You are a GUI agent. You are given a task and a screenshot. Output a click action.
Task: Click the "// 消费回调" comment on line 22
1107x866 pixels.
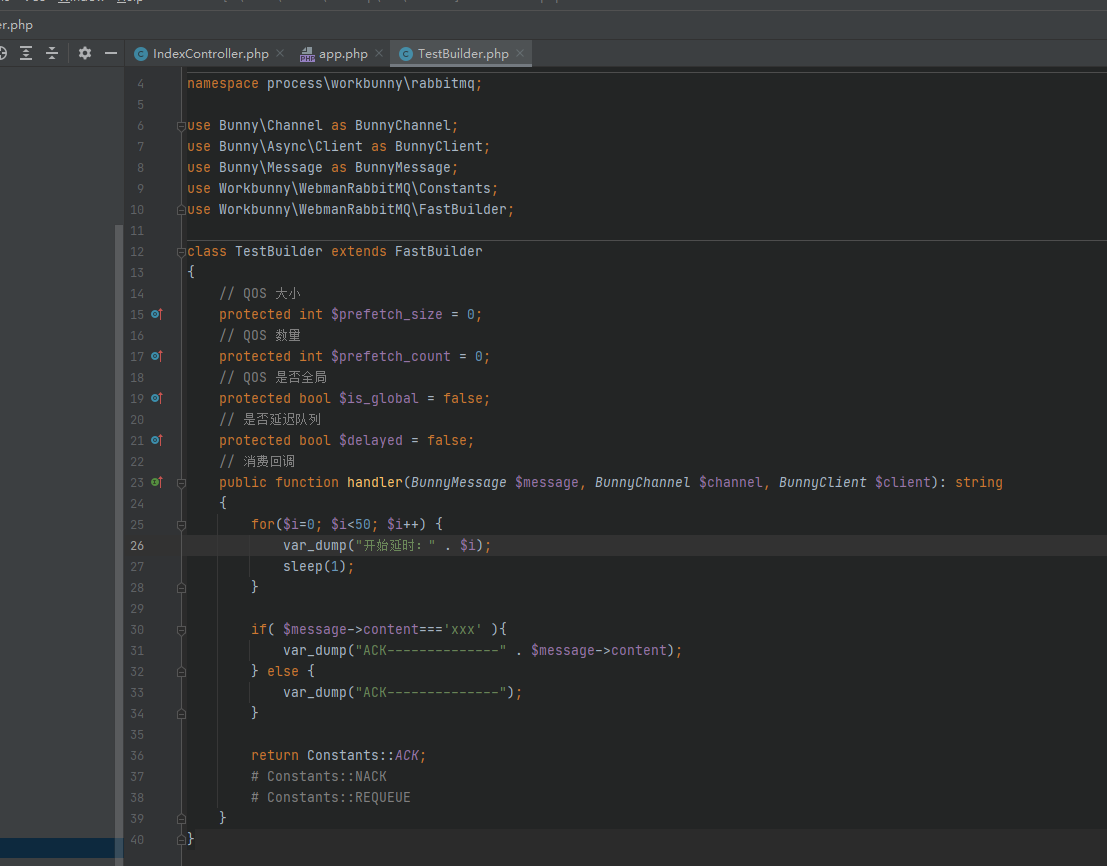point(257,462)
